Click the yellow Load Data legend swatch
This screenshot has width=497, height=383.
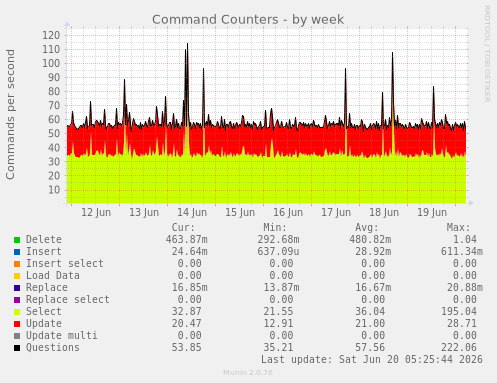[x=17, y=276]
